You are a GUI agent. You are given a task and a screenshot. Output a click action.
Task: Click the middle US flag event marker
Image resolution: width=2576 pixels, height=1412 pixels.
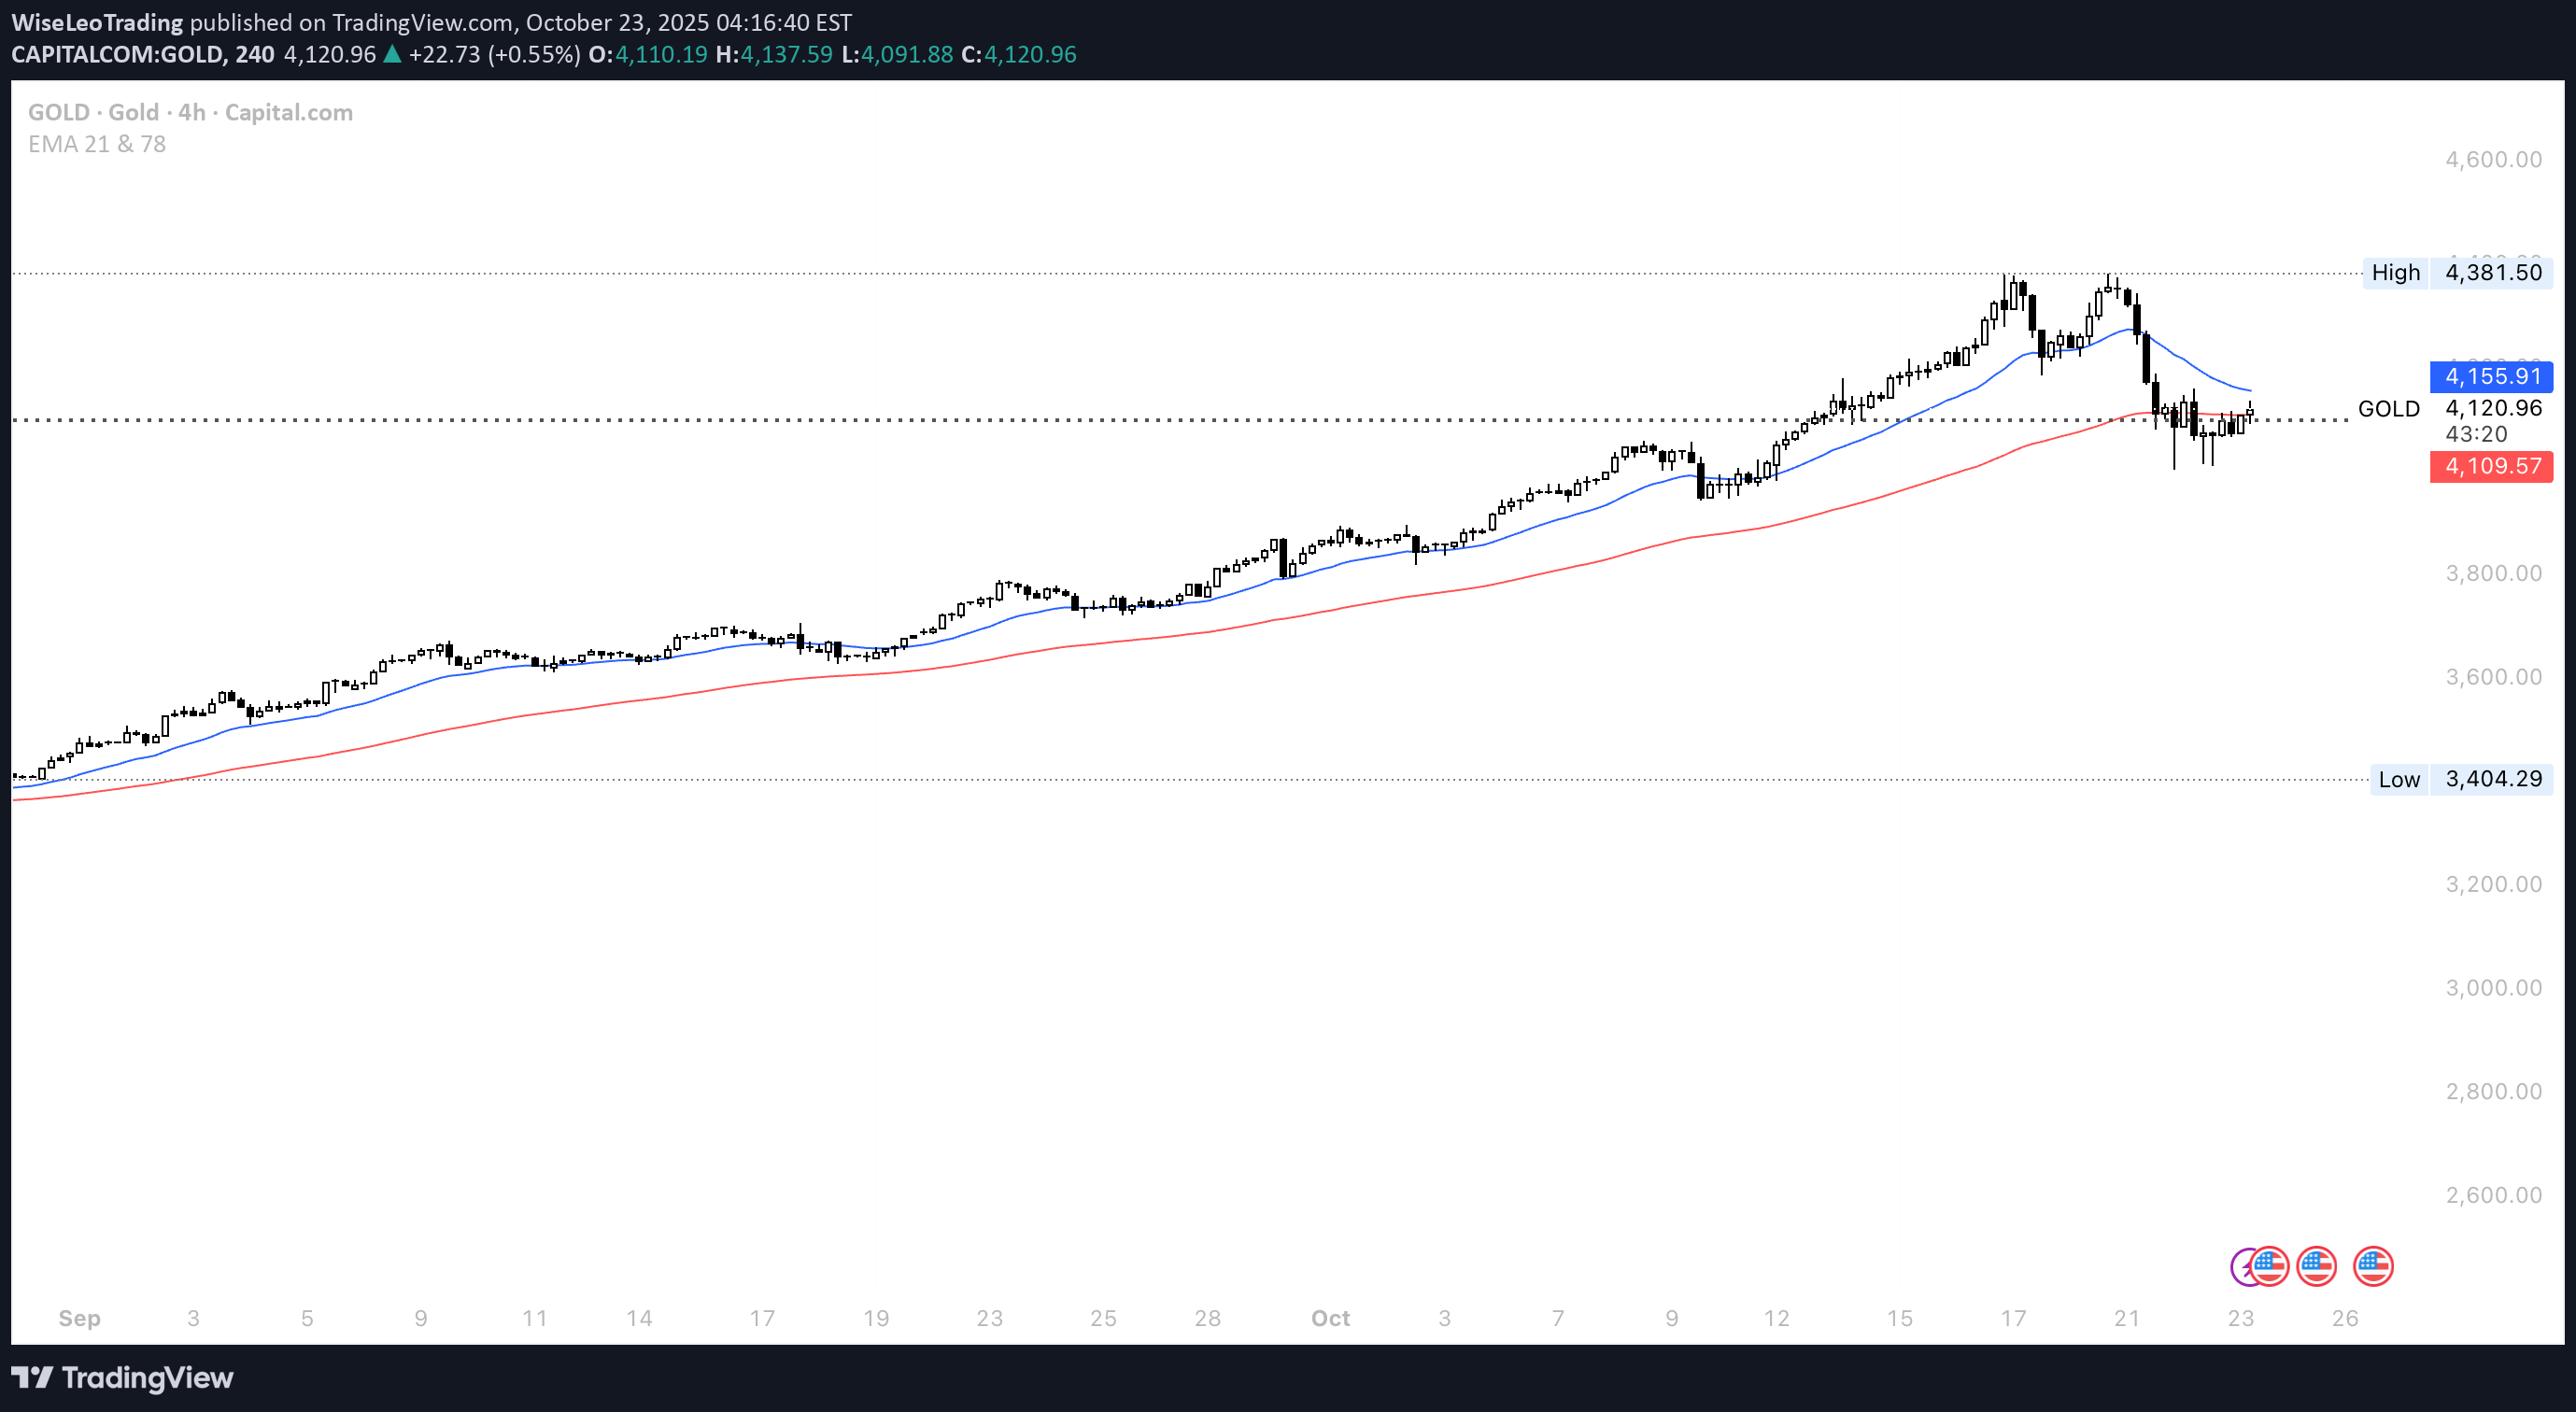pyautogui.click(x=2317, y=1267)
